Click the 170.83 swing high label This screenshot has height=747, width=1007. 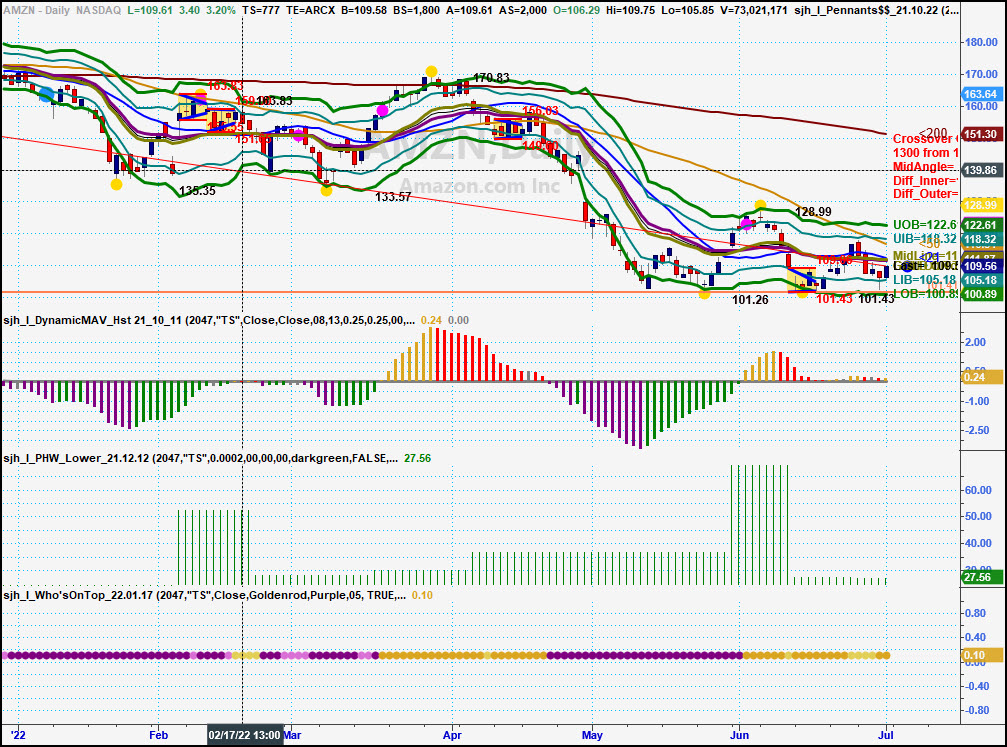[x=491, y=78]
